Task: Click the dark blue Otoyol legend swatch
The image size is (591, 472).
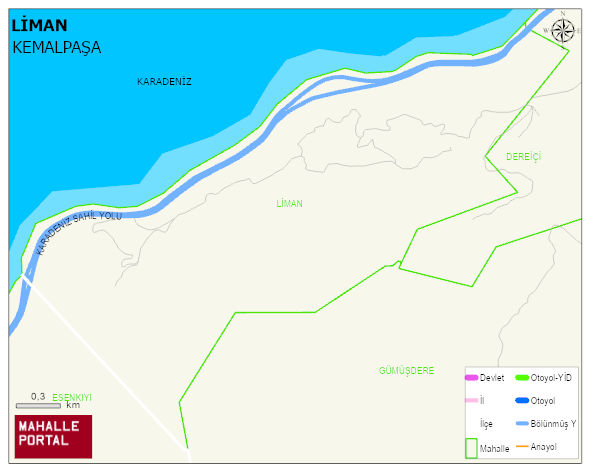Action: [x=522, y=401]
